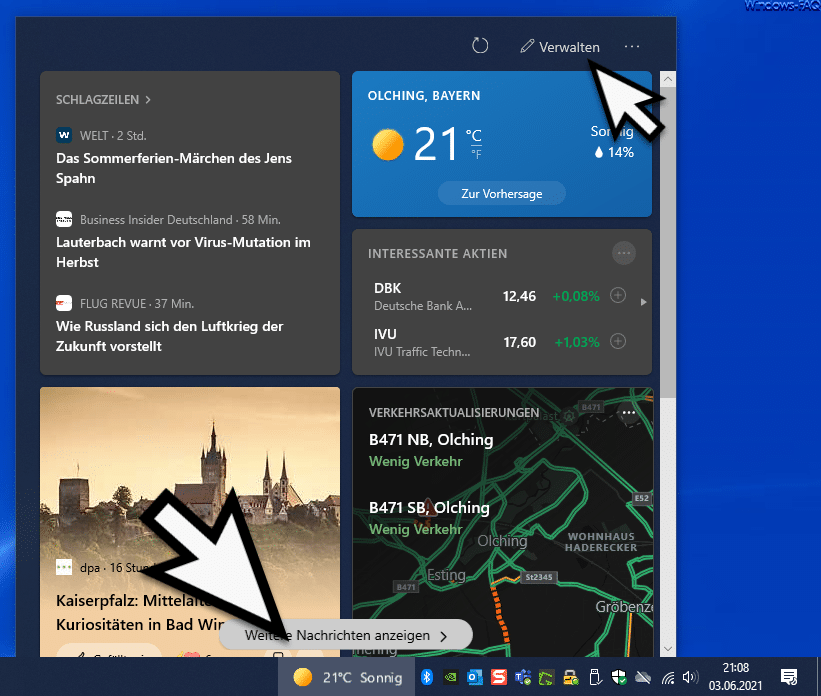
Task: Switch temperature unit to °F
Action: coord(476,154)
